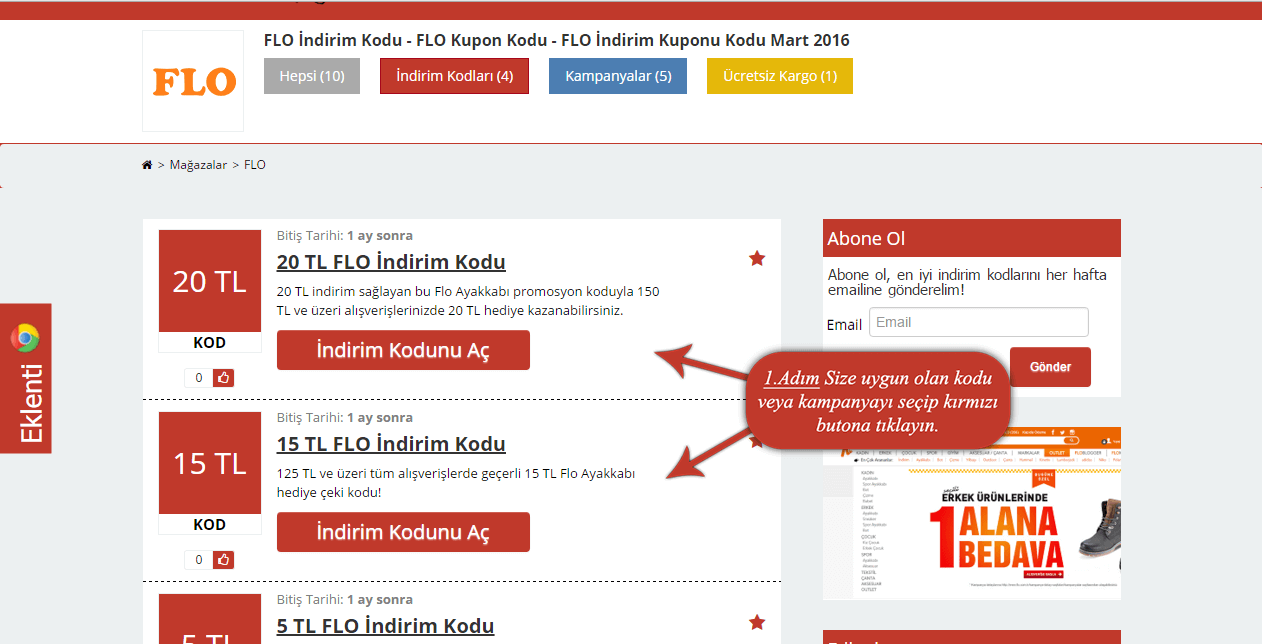1262x644 pixels.
Task: Favorite the 5 TL coupon with star
Action: (x=757, y=622)
